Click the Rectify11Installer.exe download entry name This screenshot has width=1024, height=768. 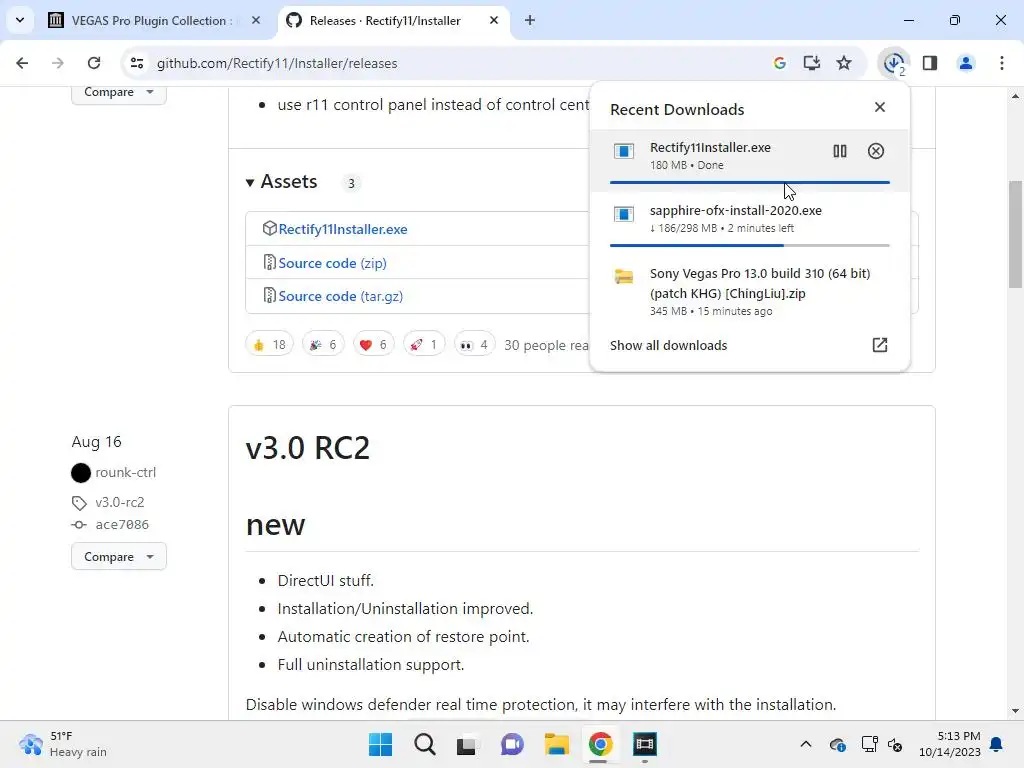[710, 148]
